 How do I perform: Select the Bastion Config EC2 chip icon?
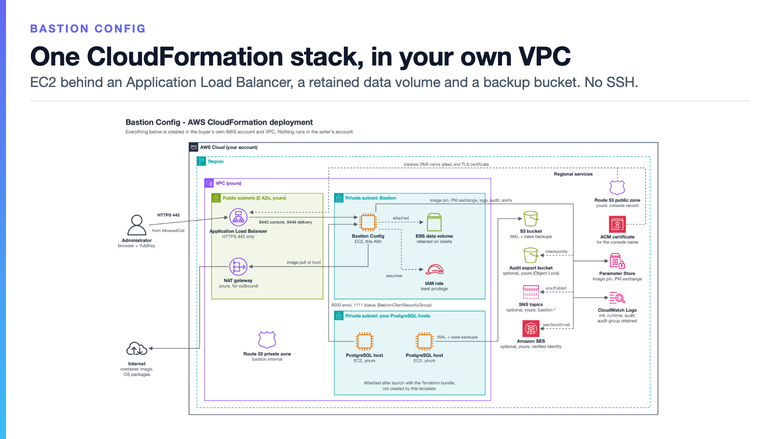click(368, 222)
